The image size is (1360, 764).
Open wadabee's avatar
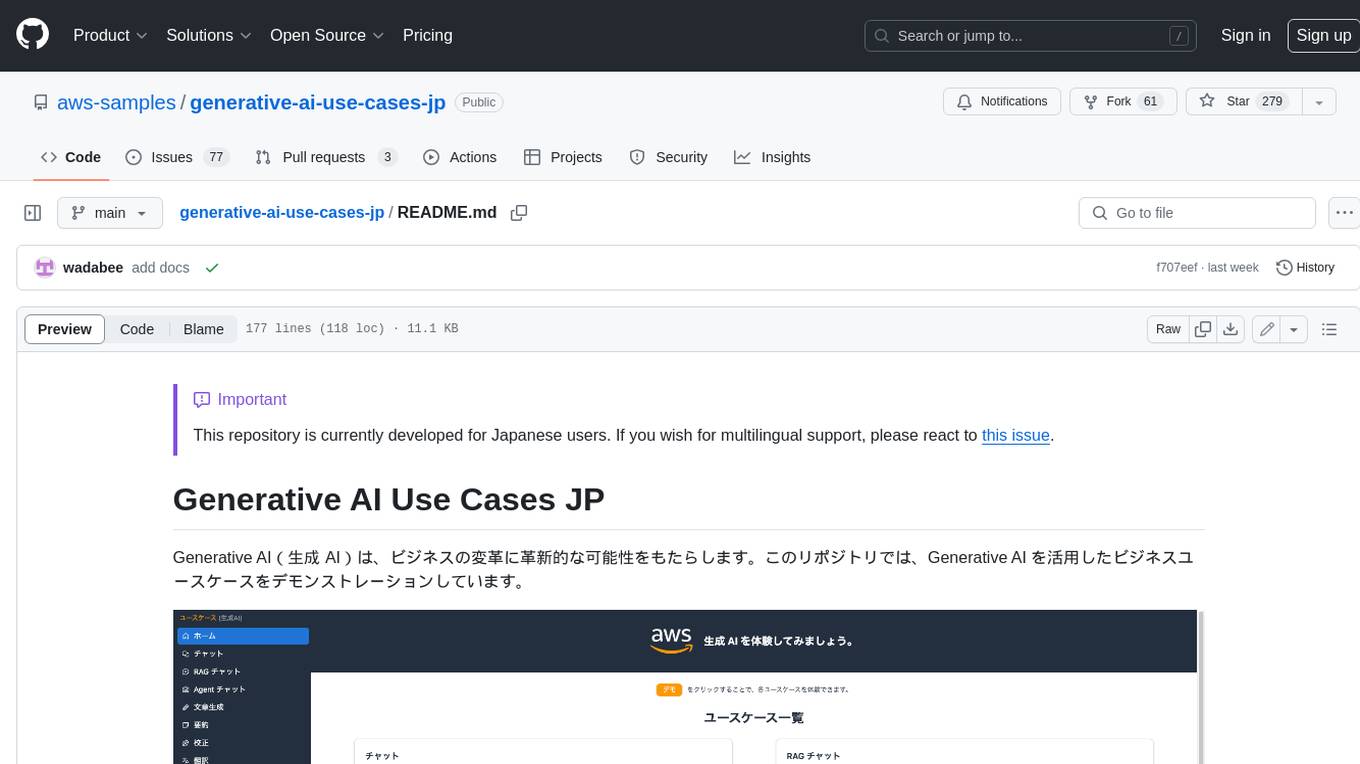click(x=45, y=268)
